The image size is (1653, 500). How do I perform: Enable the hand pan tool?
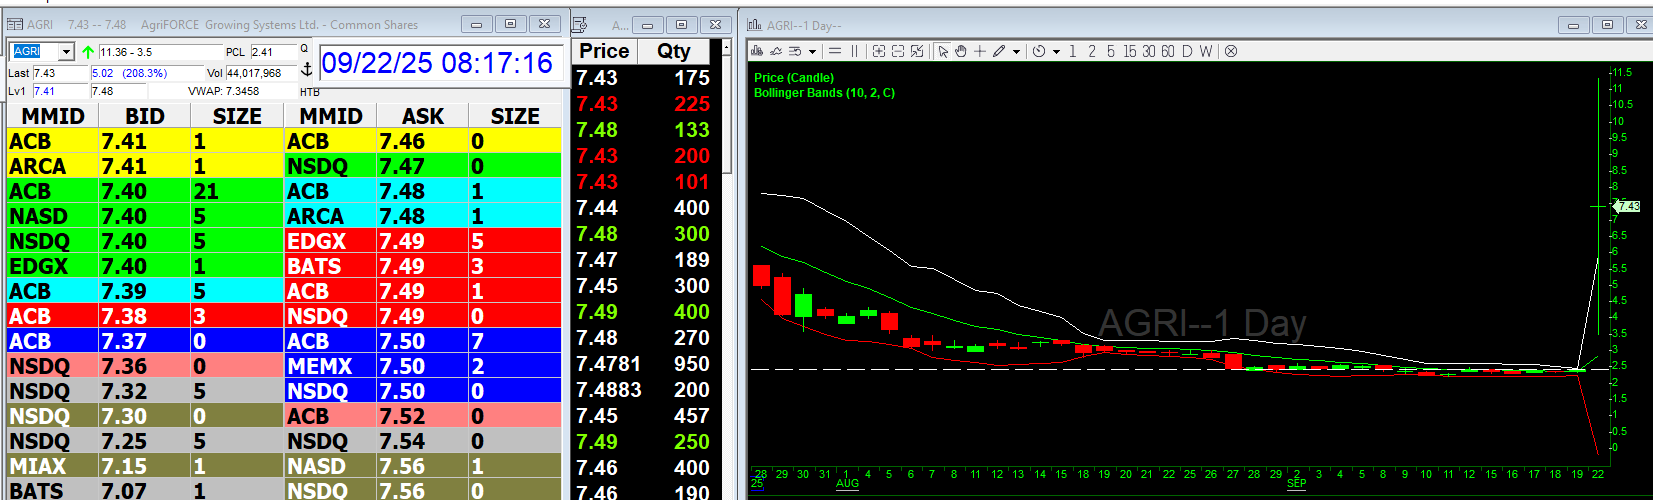[960, 51]
